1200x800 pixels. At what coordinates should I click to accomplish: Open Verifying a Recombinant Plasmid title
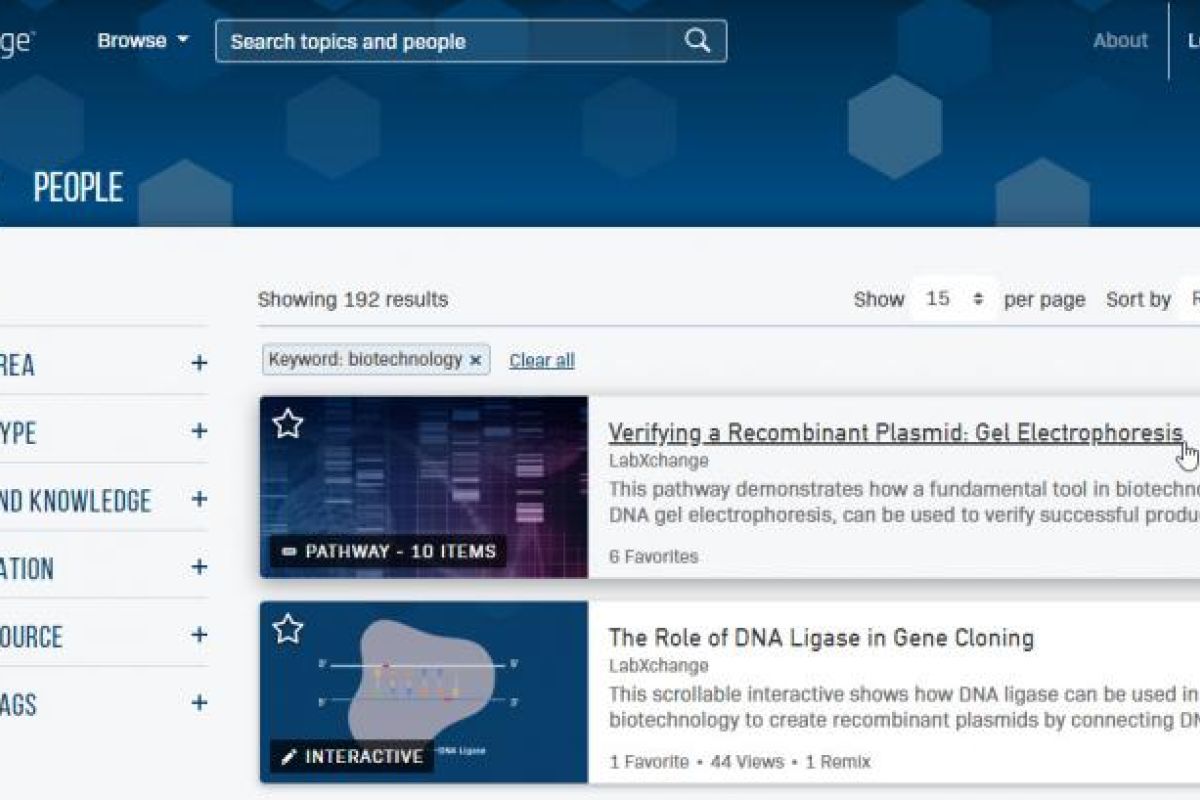[896, 433]
